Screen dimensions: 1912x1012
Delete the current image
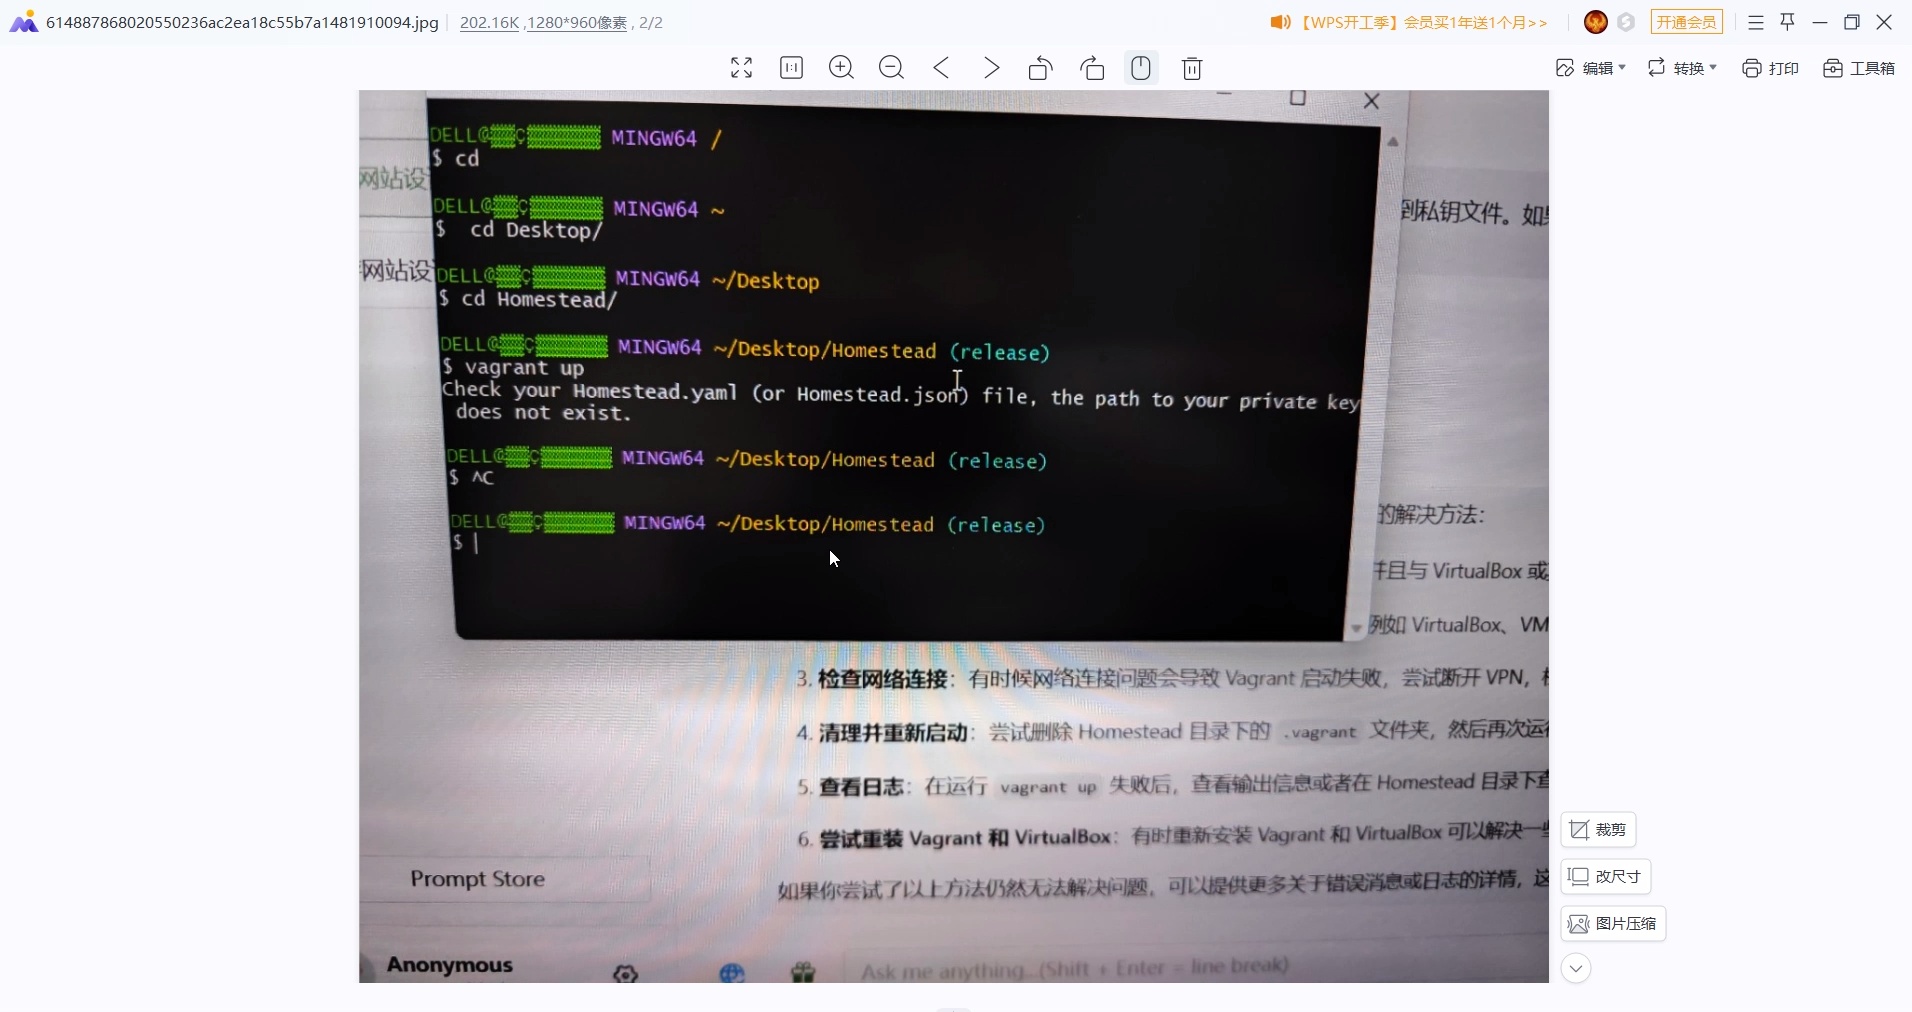pos(1192,68)
